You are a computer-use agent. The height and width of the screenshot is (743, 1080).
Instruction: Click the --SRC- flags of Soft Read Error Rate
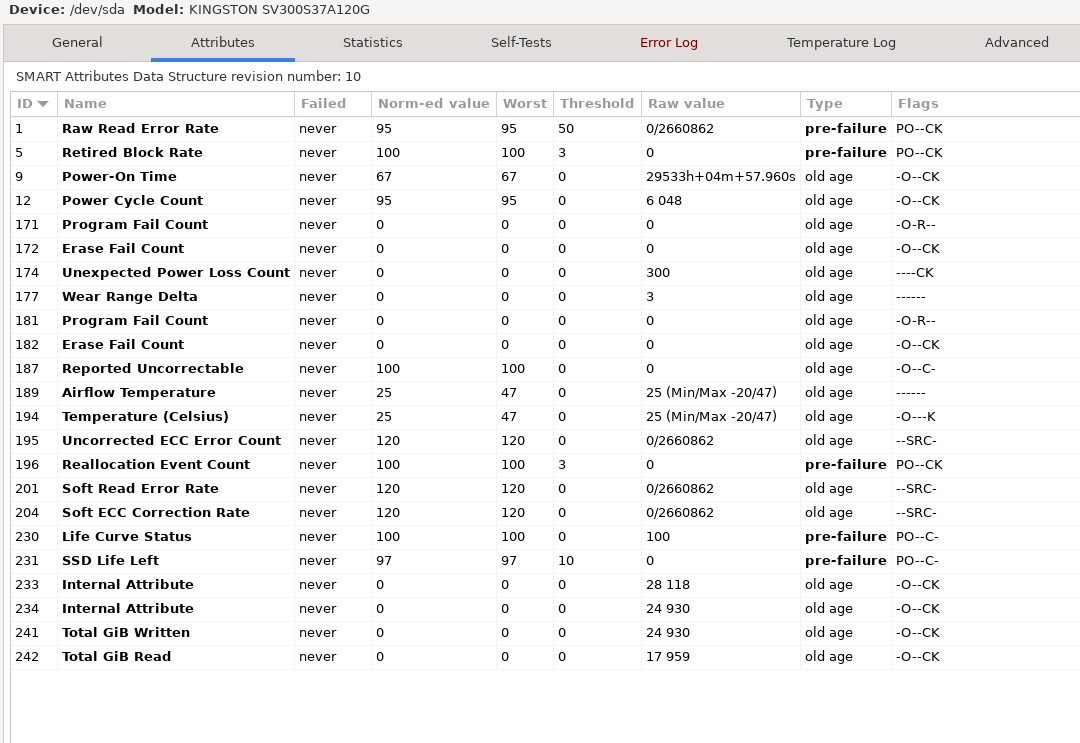point(916,489)
